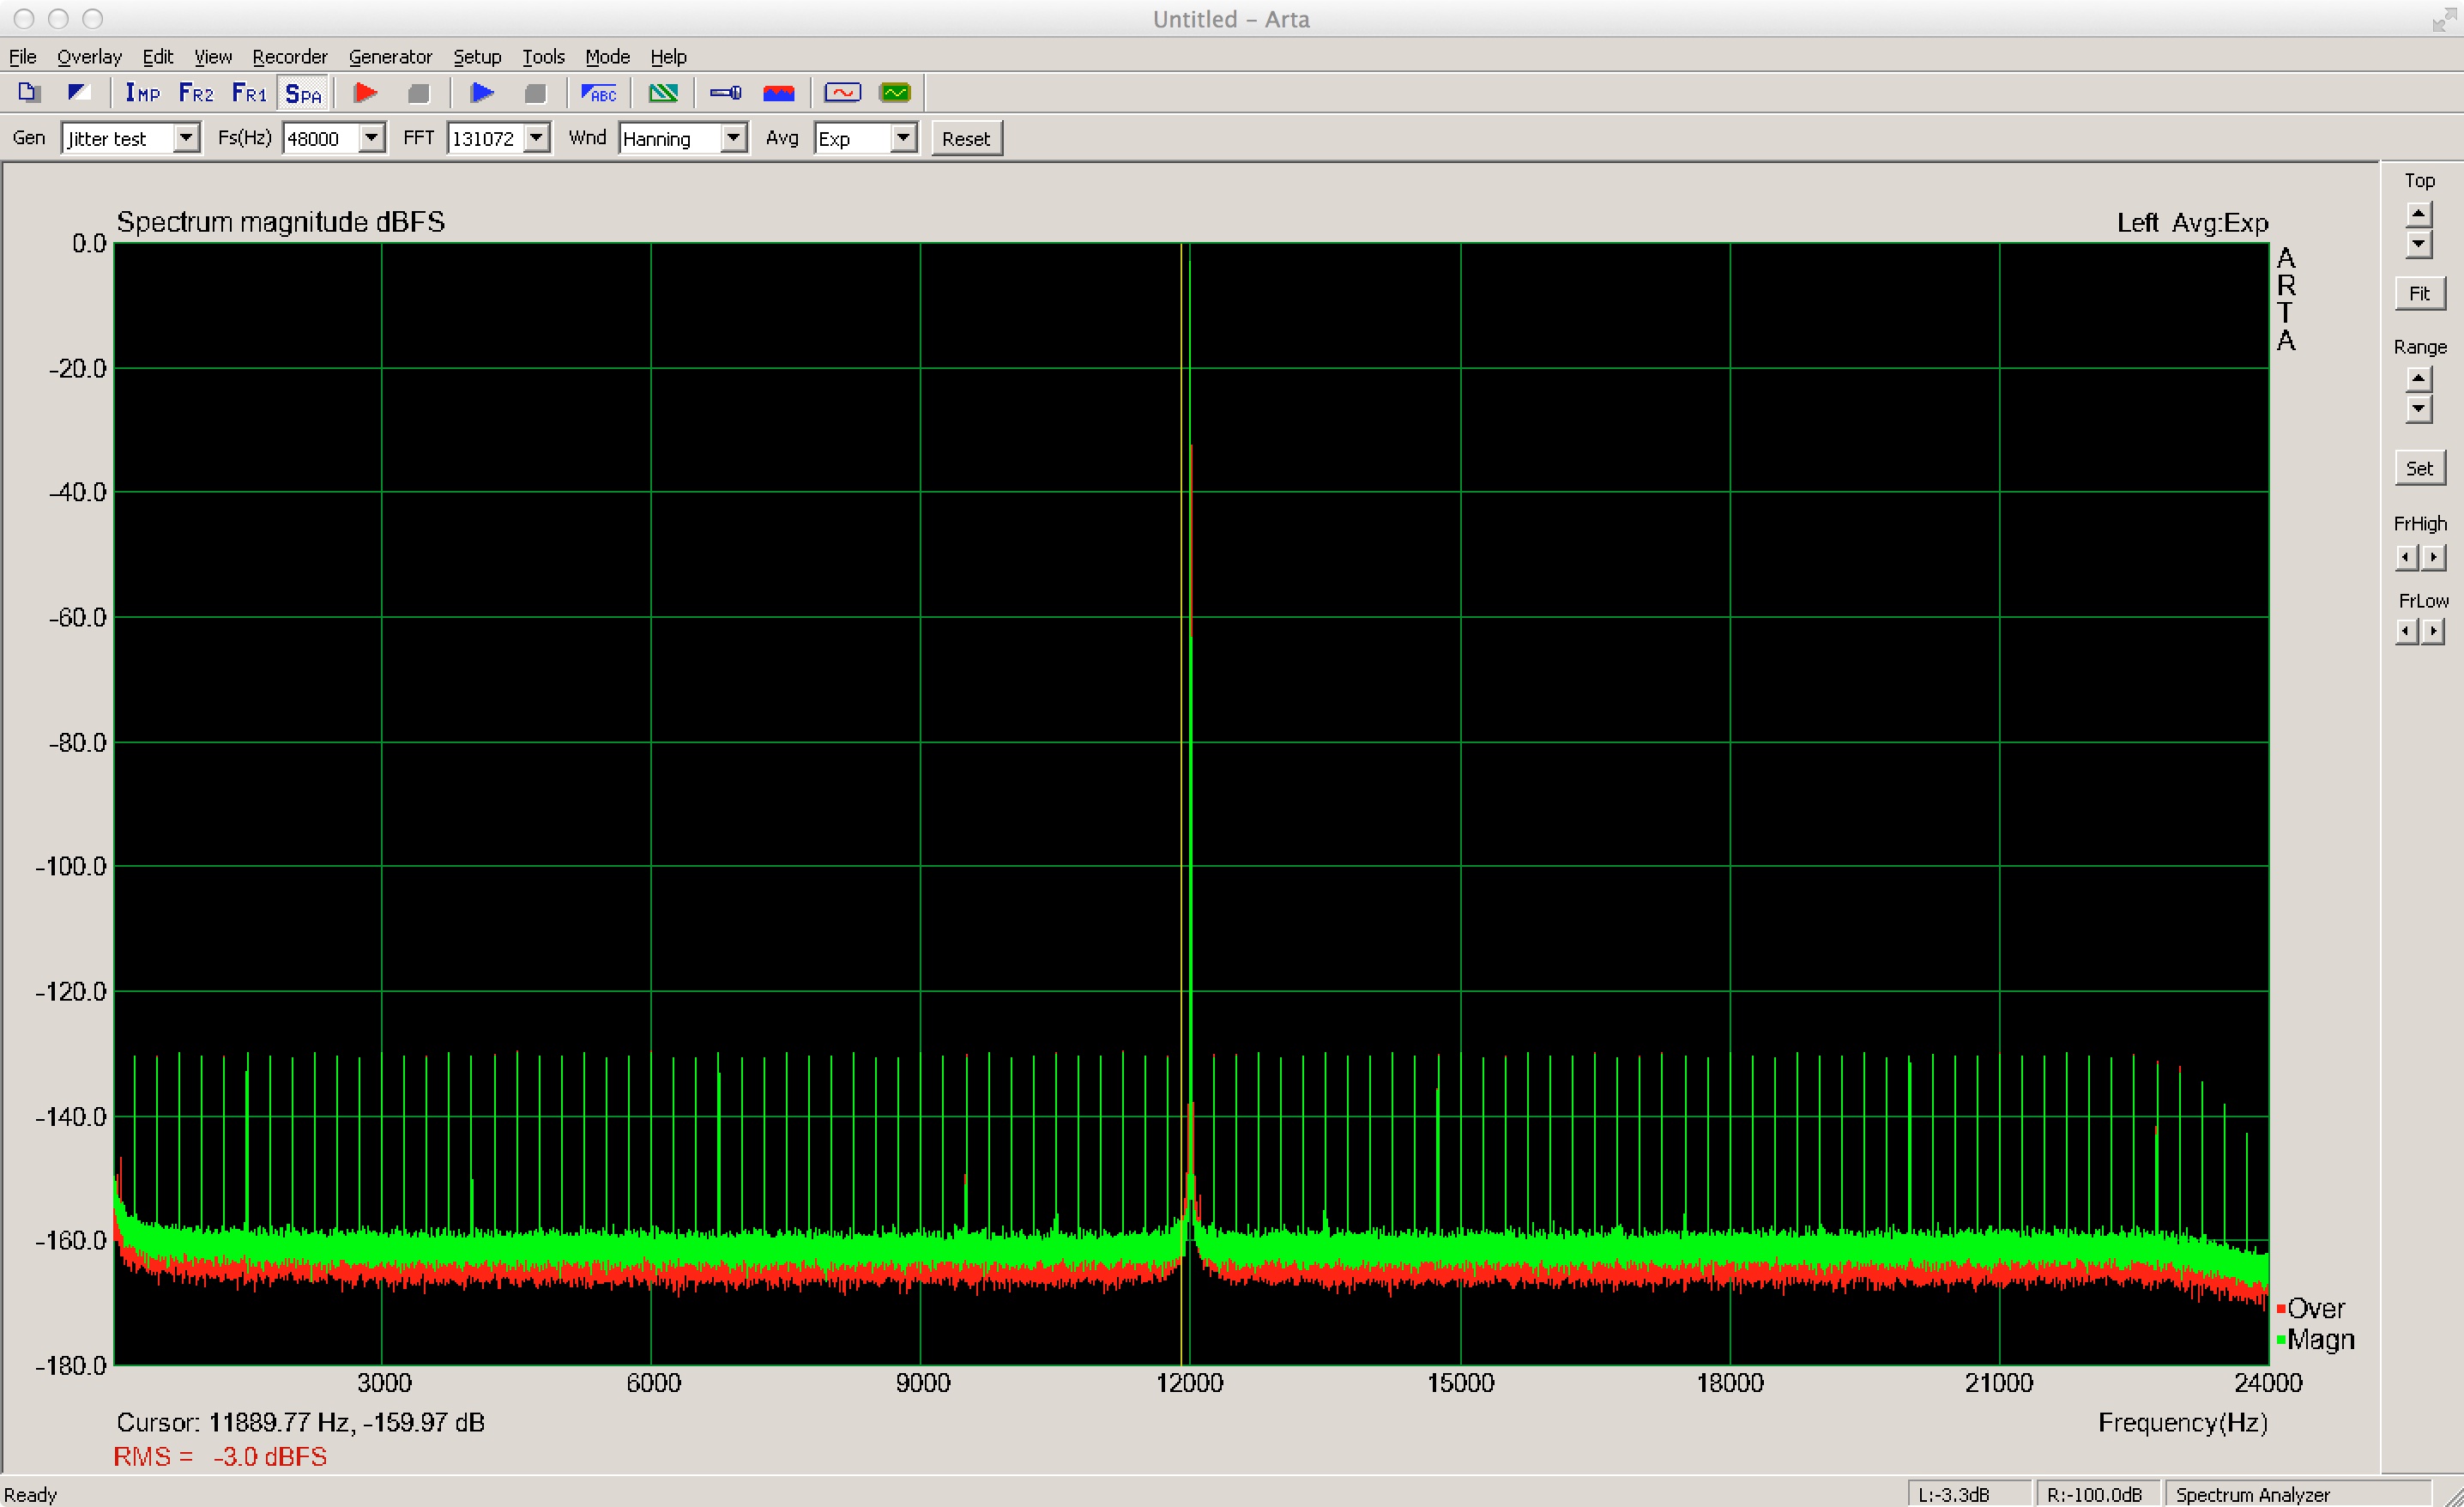
Task: Open the Recorder menu
Action: coord(290,57)
